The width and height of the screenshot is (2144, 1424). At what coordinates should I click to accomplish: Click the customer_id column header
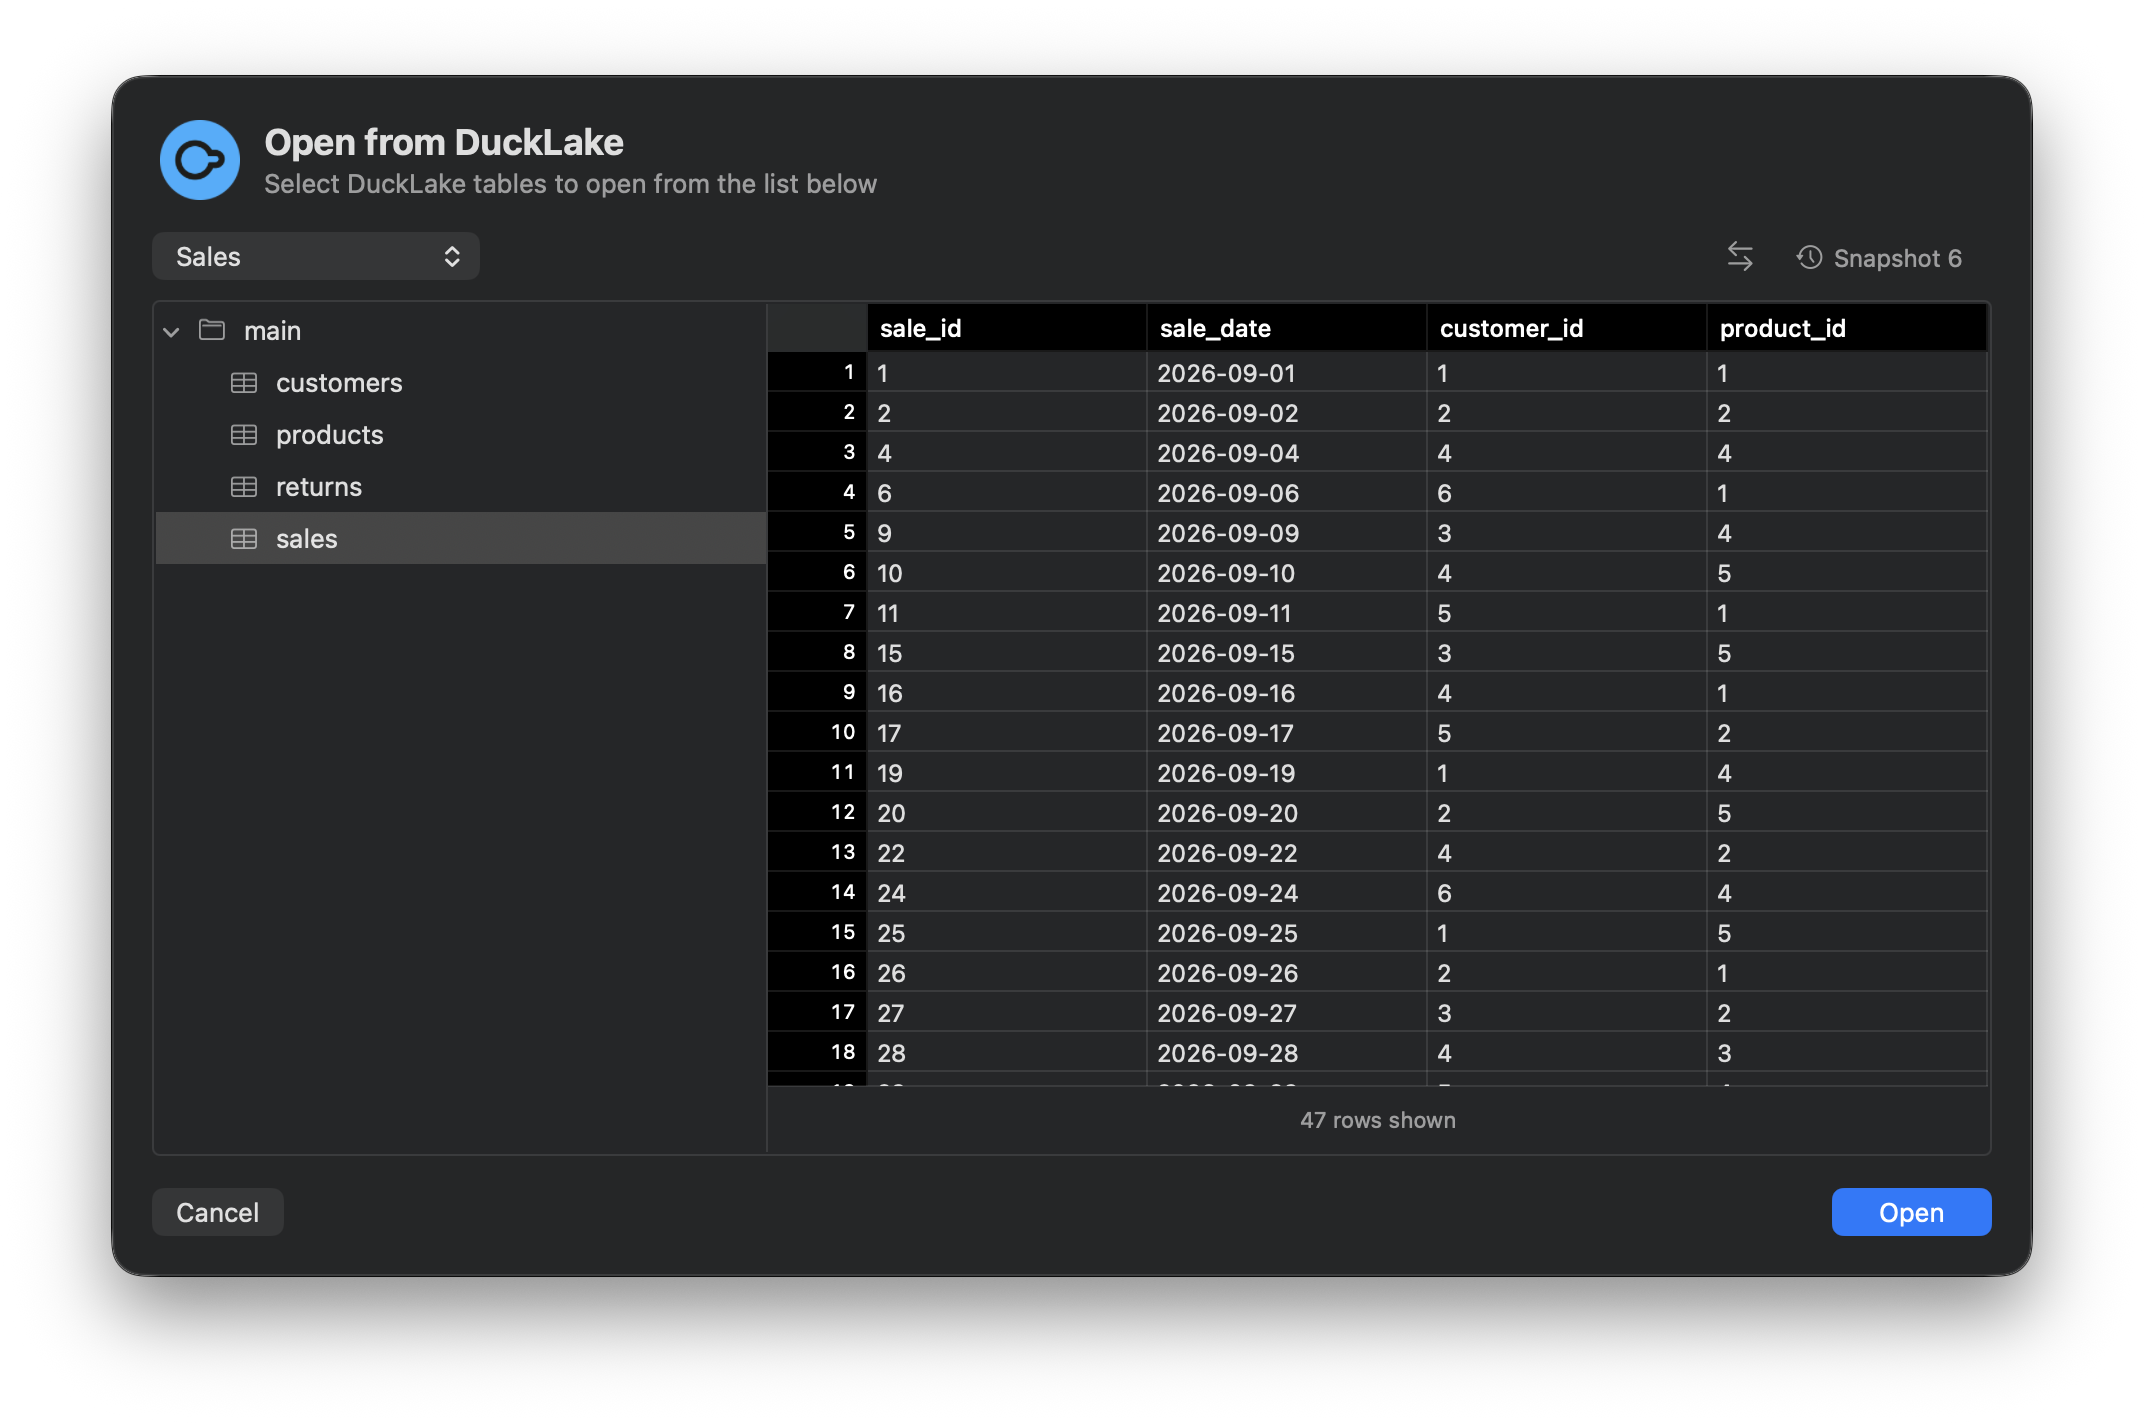click(1566, 328)
